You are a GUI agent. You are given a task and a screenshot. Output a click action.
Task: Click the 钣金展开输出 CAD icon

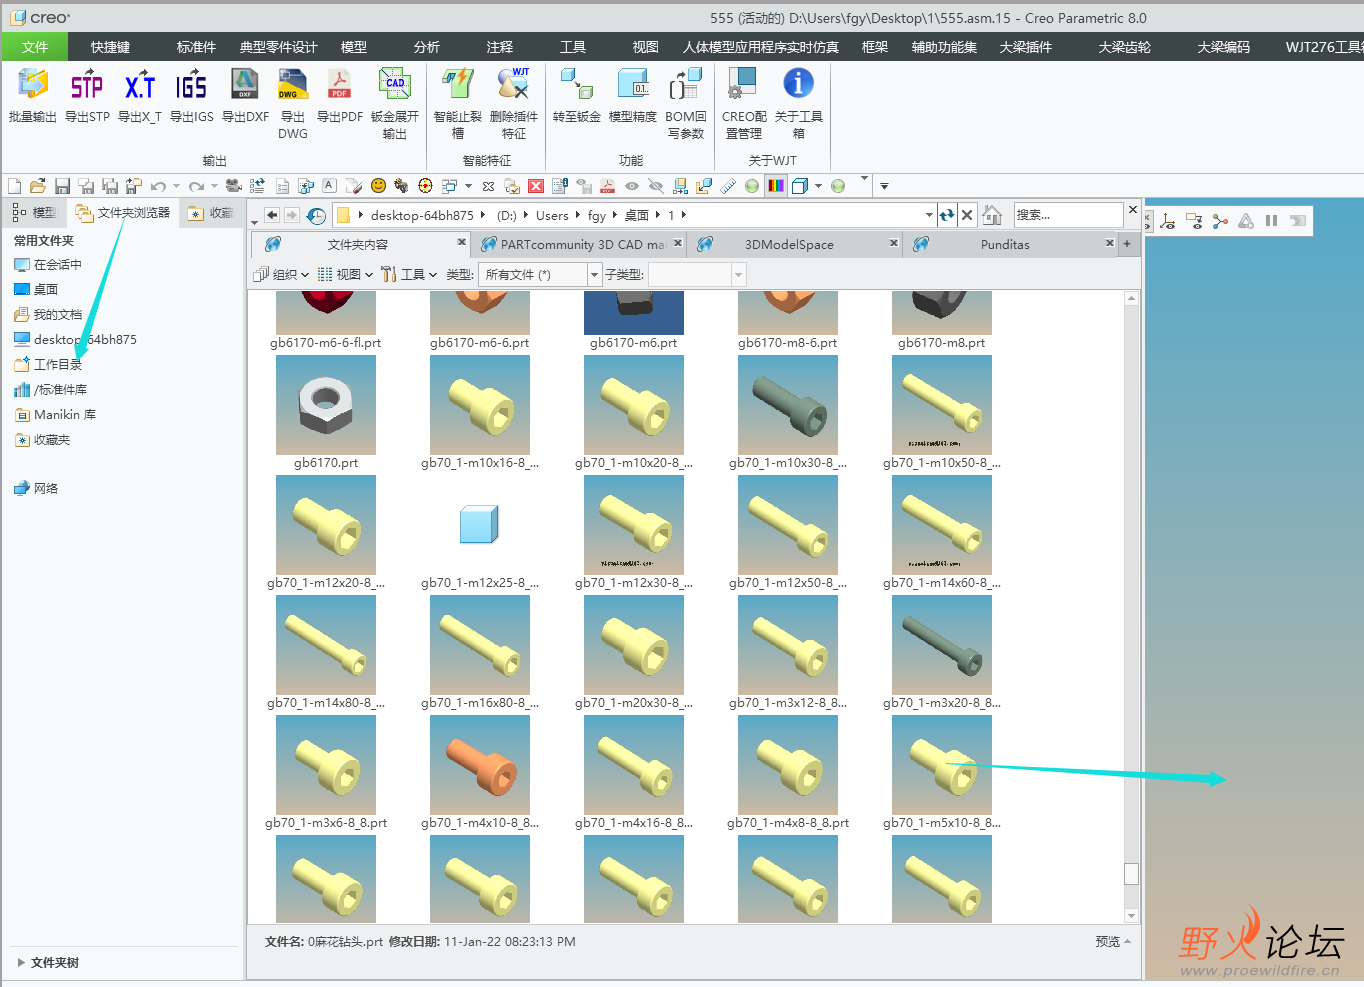(394, 84)
